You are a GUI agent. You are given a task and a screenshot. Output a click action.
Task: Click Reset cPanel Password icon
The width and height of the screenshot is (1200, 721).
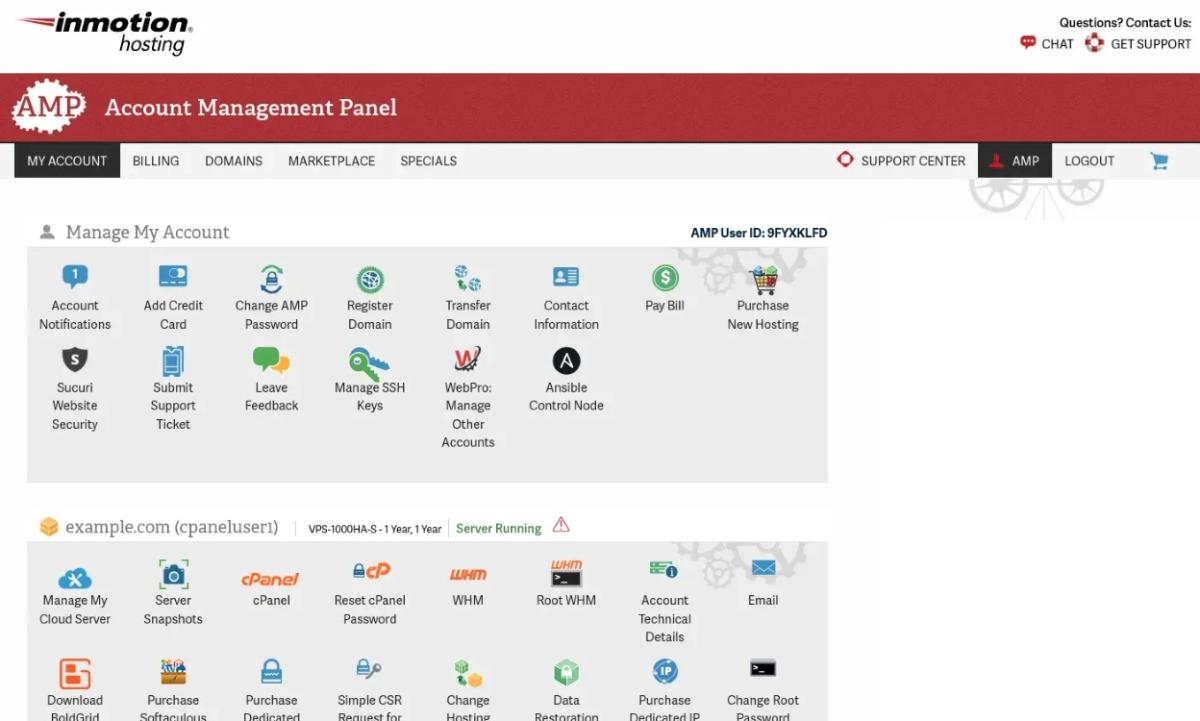point(370,571)
